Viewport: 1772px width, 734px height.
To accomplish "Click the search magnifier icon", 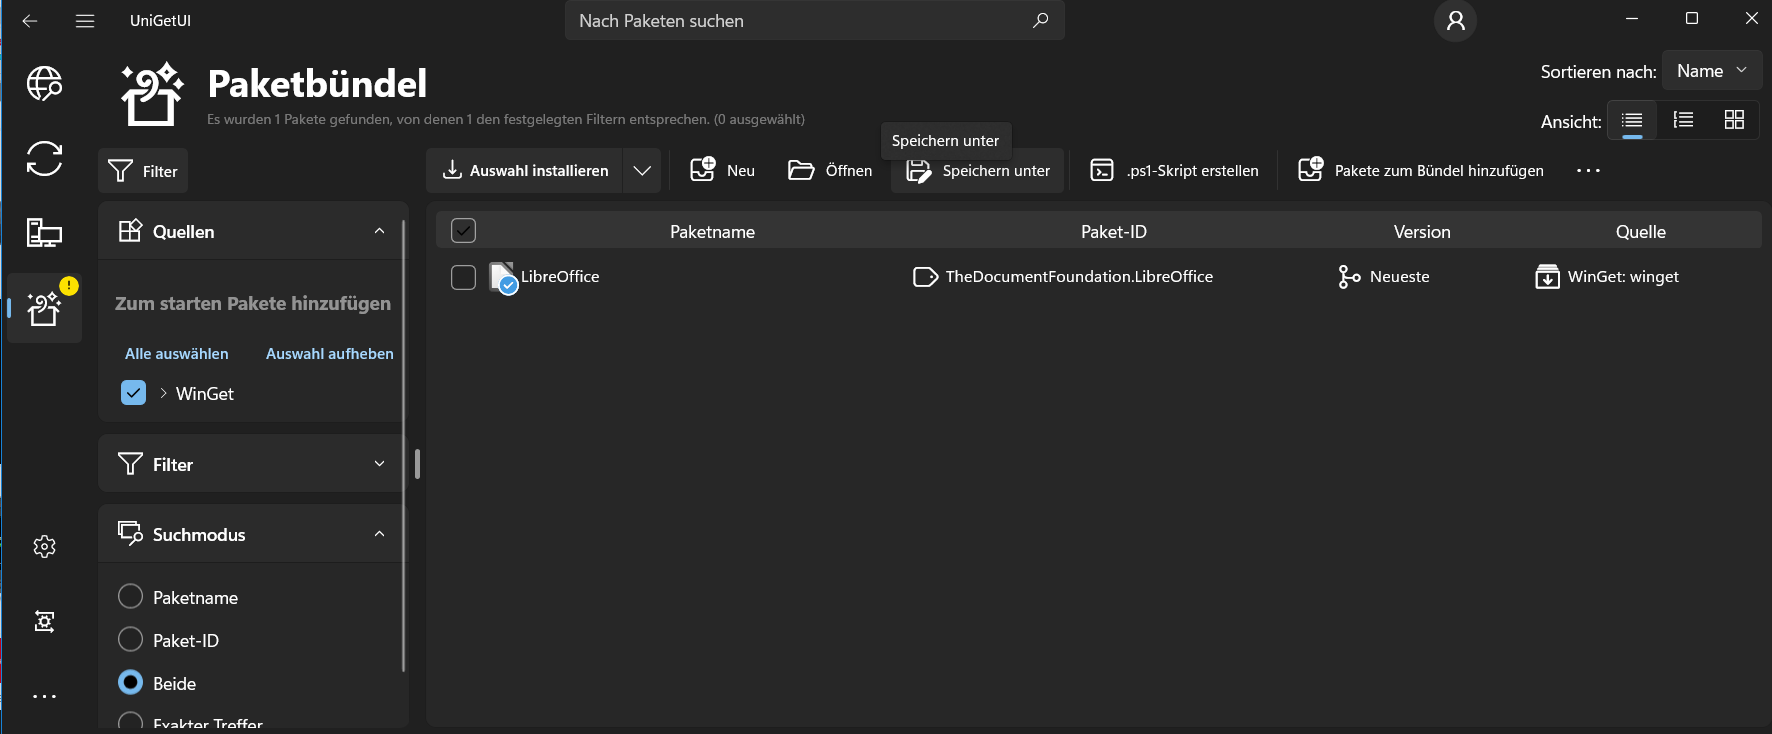I will click(1040, 20).
